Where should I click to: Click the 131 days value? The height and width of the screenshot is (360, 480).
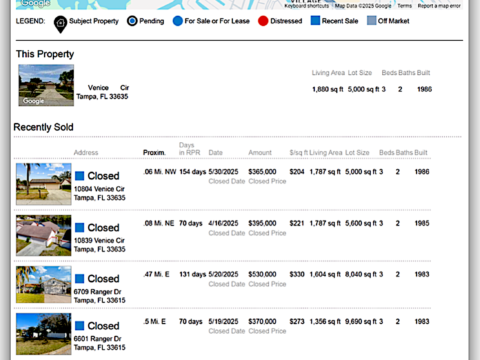[193, 274]
